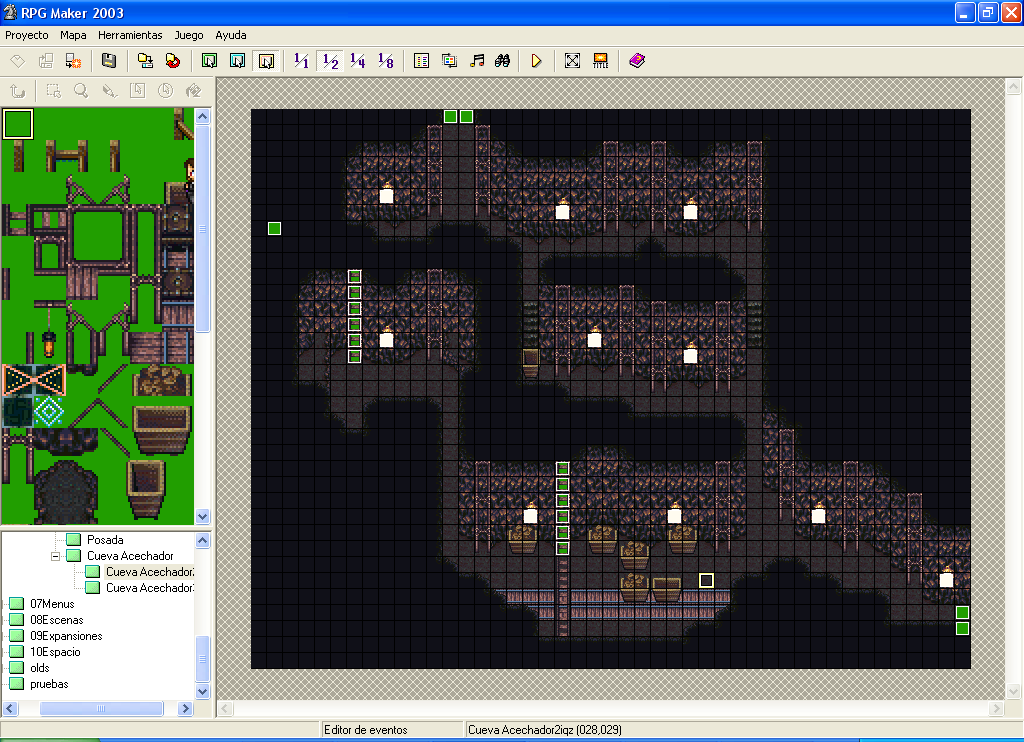This screenshot has height=742, width=1024.
Task: Pick the orange bowtie tile in palette
Action: coord(34,380)
